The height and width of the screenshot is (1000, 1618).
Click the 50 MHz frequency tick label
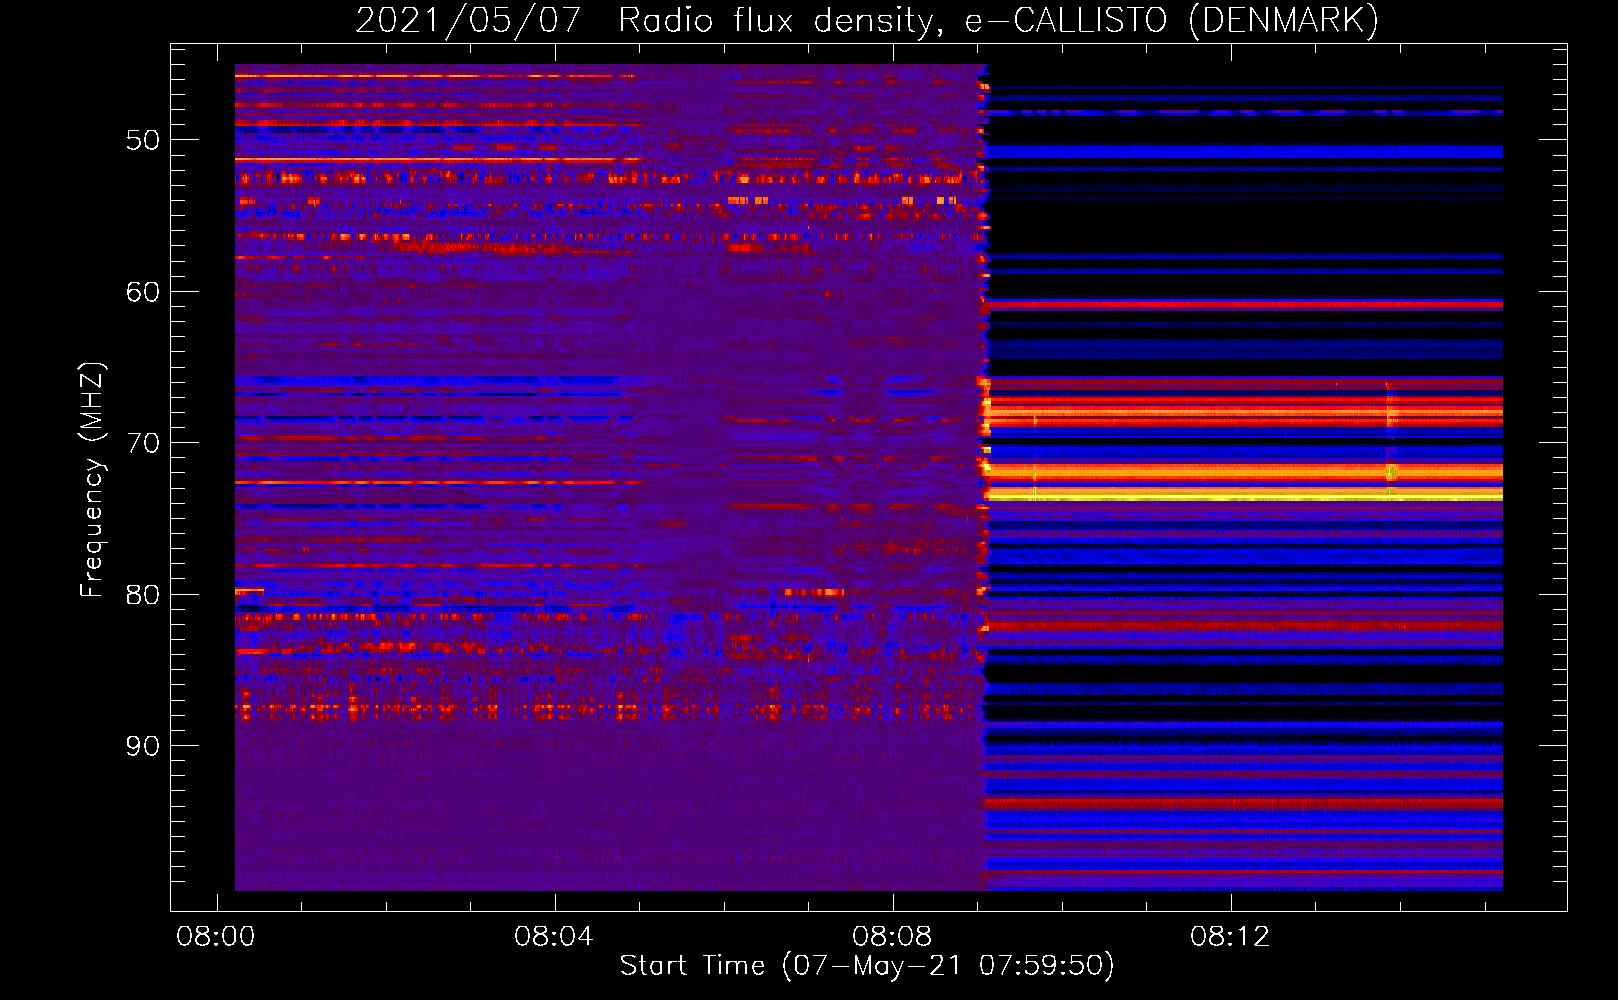(x=143, y=140)
